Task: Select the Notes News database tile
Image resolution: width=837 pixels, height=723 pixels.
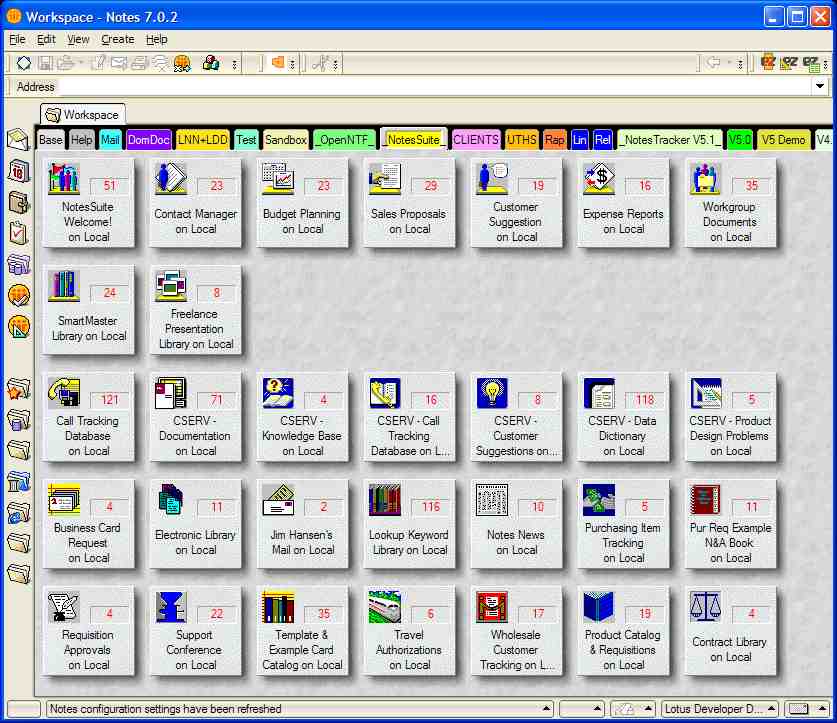Action: 516,524
